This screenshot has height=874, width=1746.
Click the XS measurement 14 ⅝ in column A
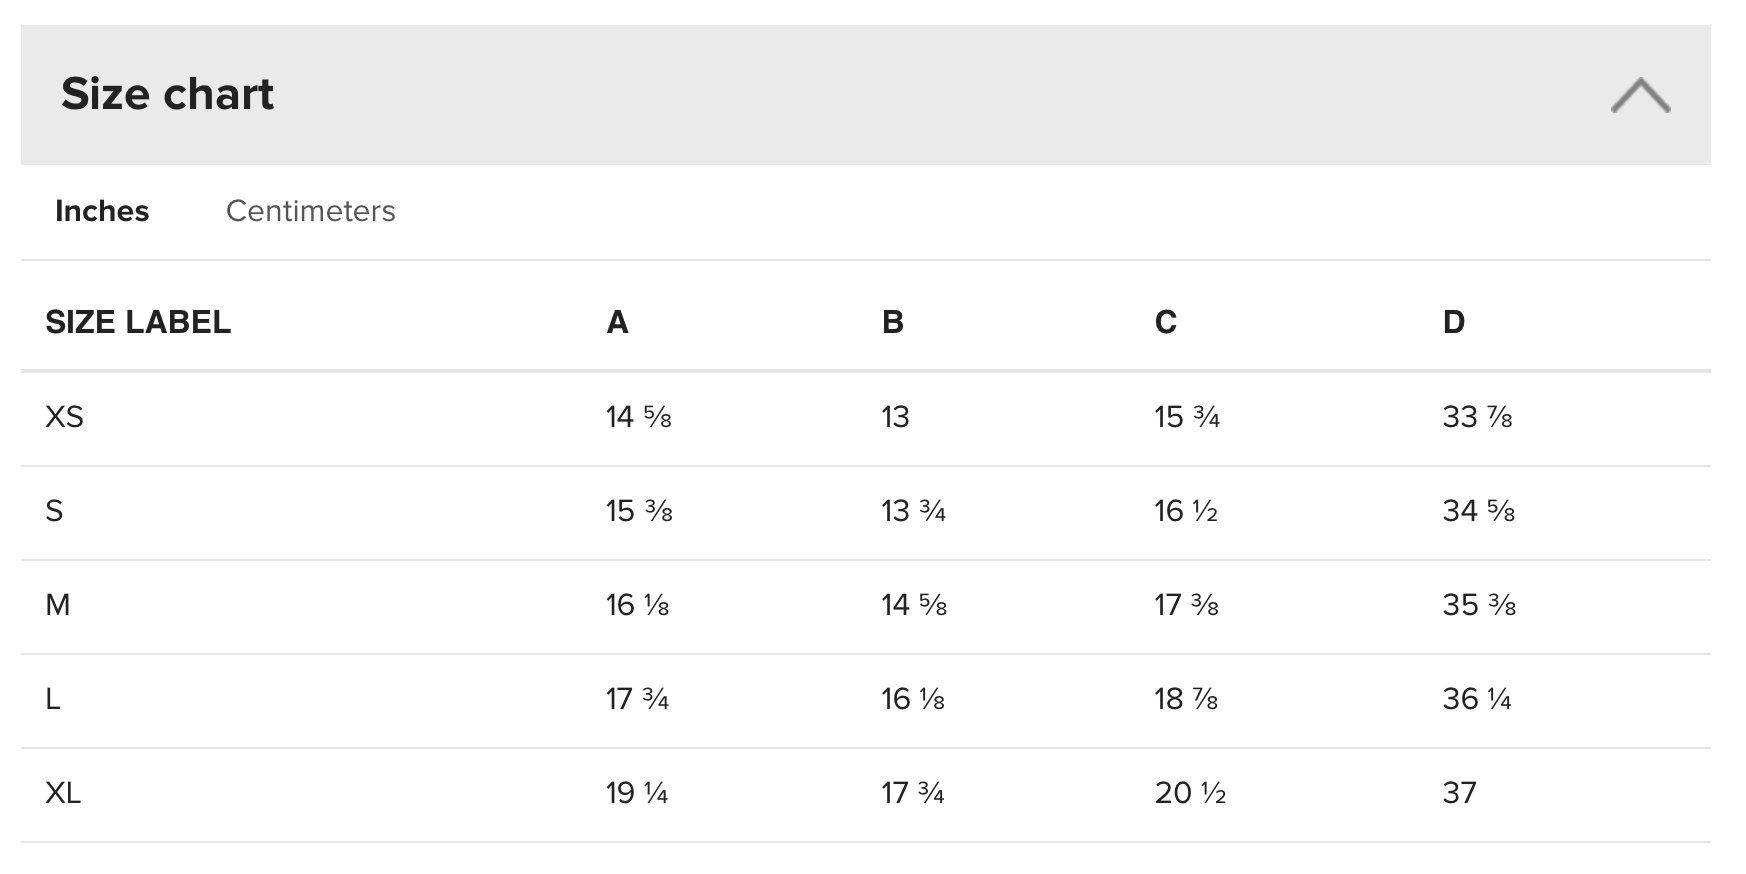[638, 417]
